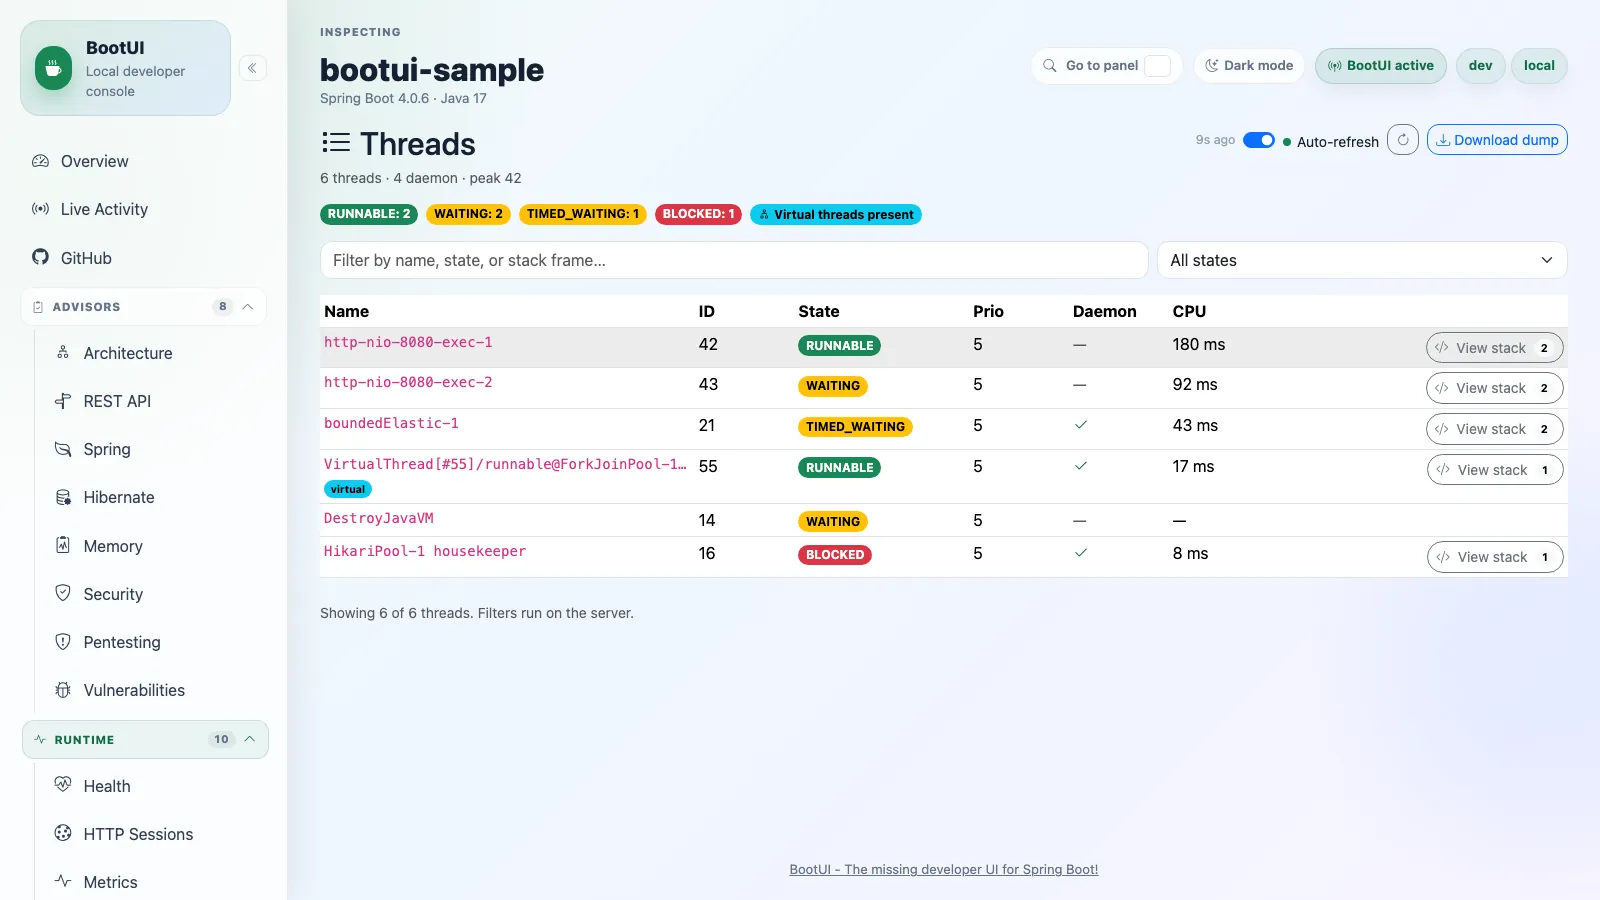Image resolution: width=1600 pixels, height=900 pixels.
Task: Click the DestroyJavaVM thread name
Action: pos(379,518)
